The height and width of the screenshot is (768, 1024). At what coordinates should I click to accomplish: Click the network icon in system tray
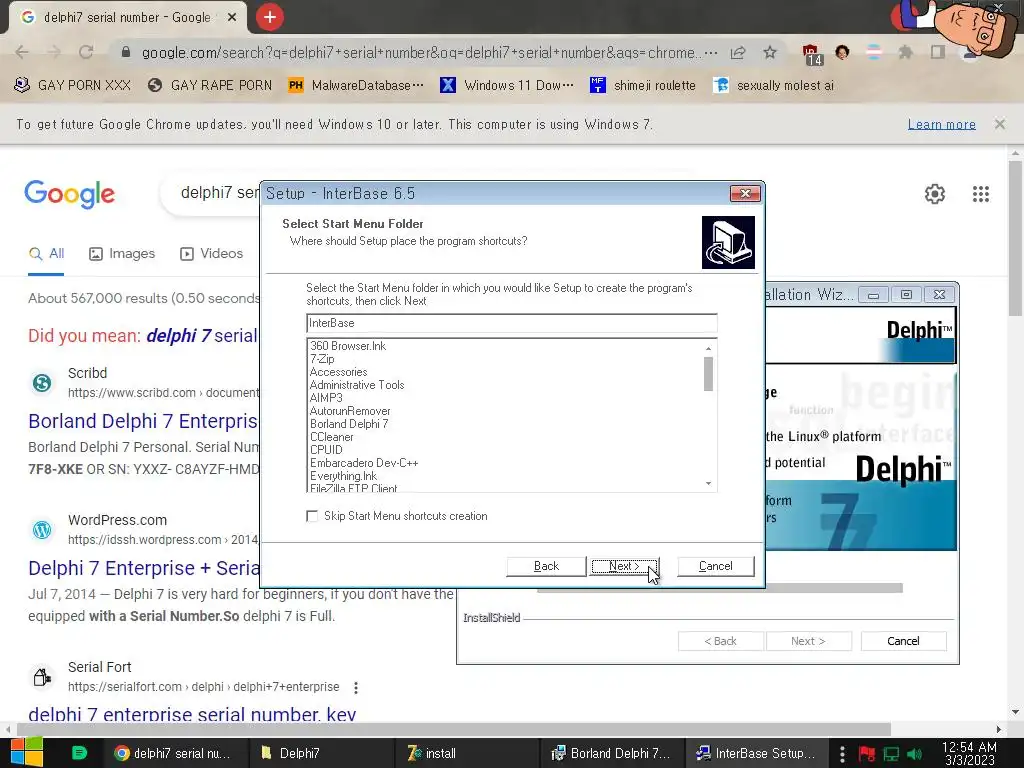coord(891,754)
